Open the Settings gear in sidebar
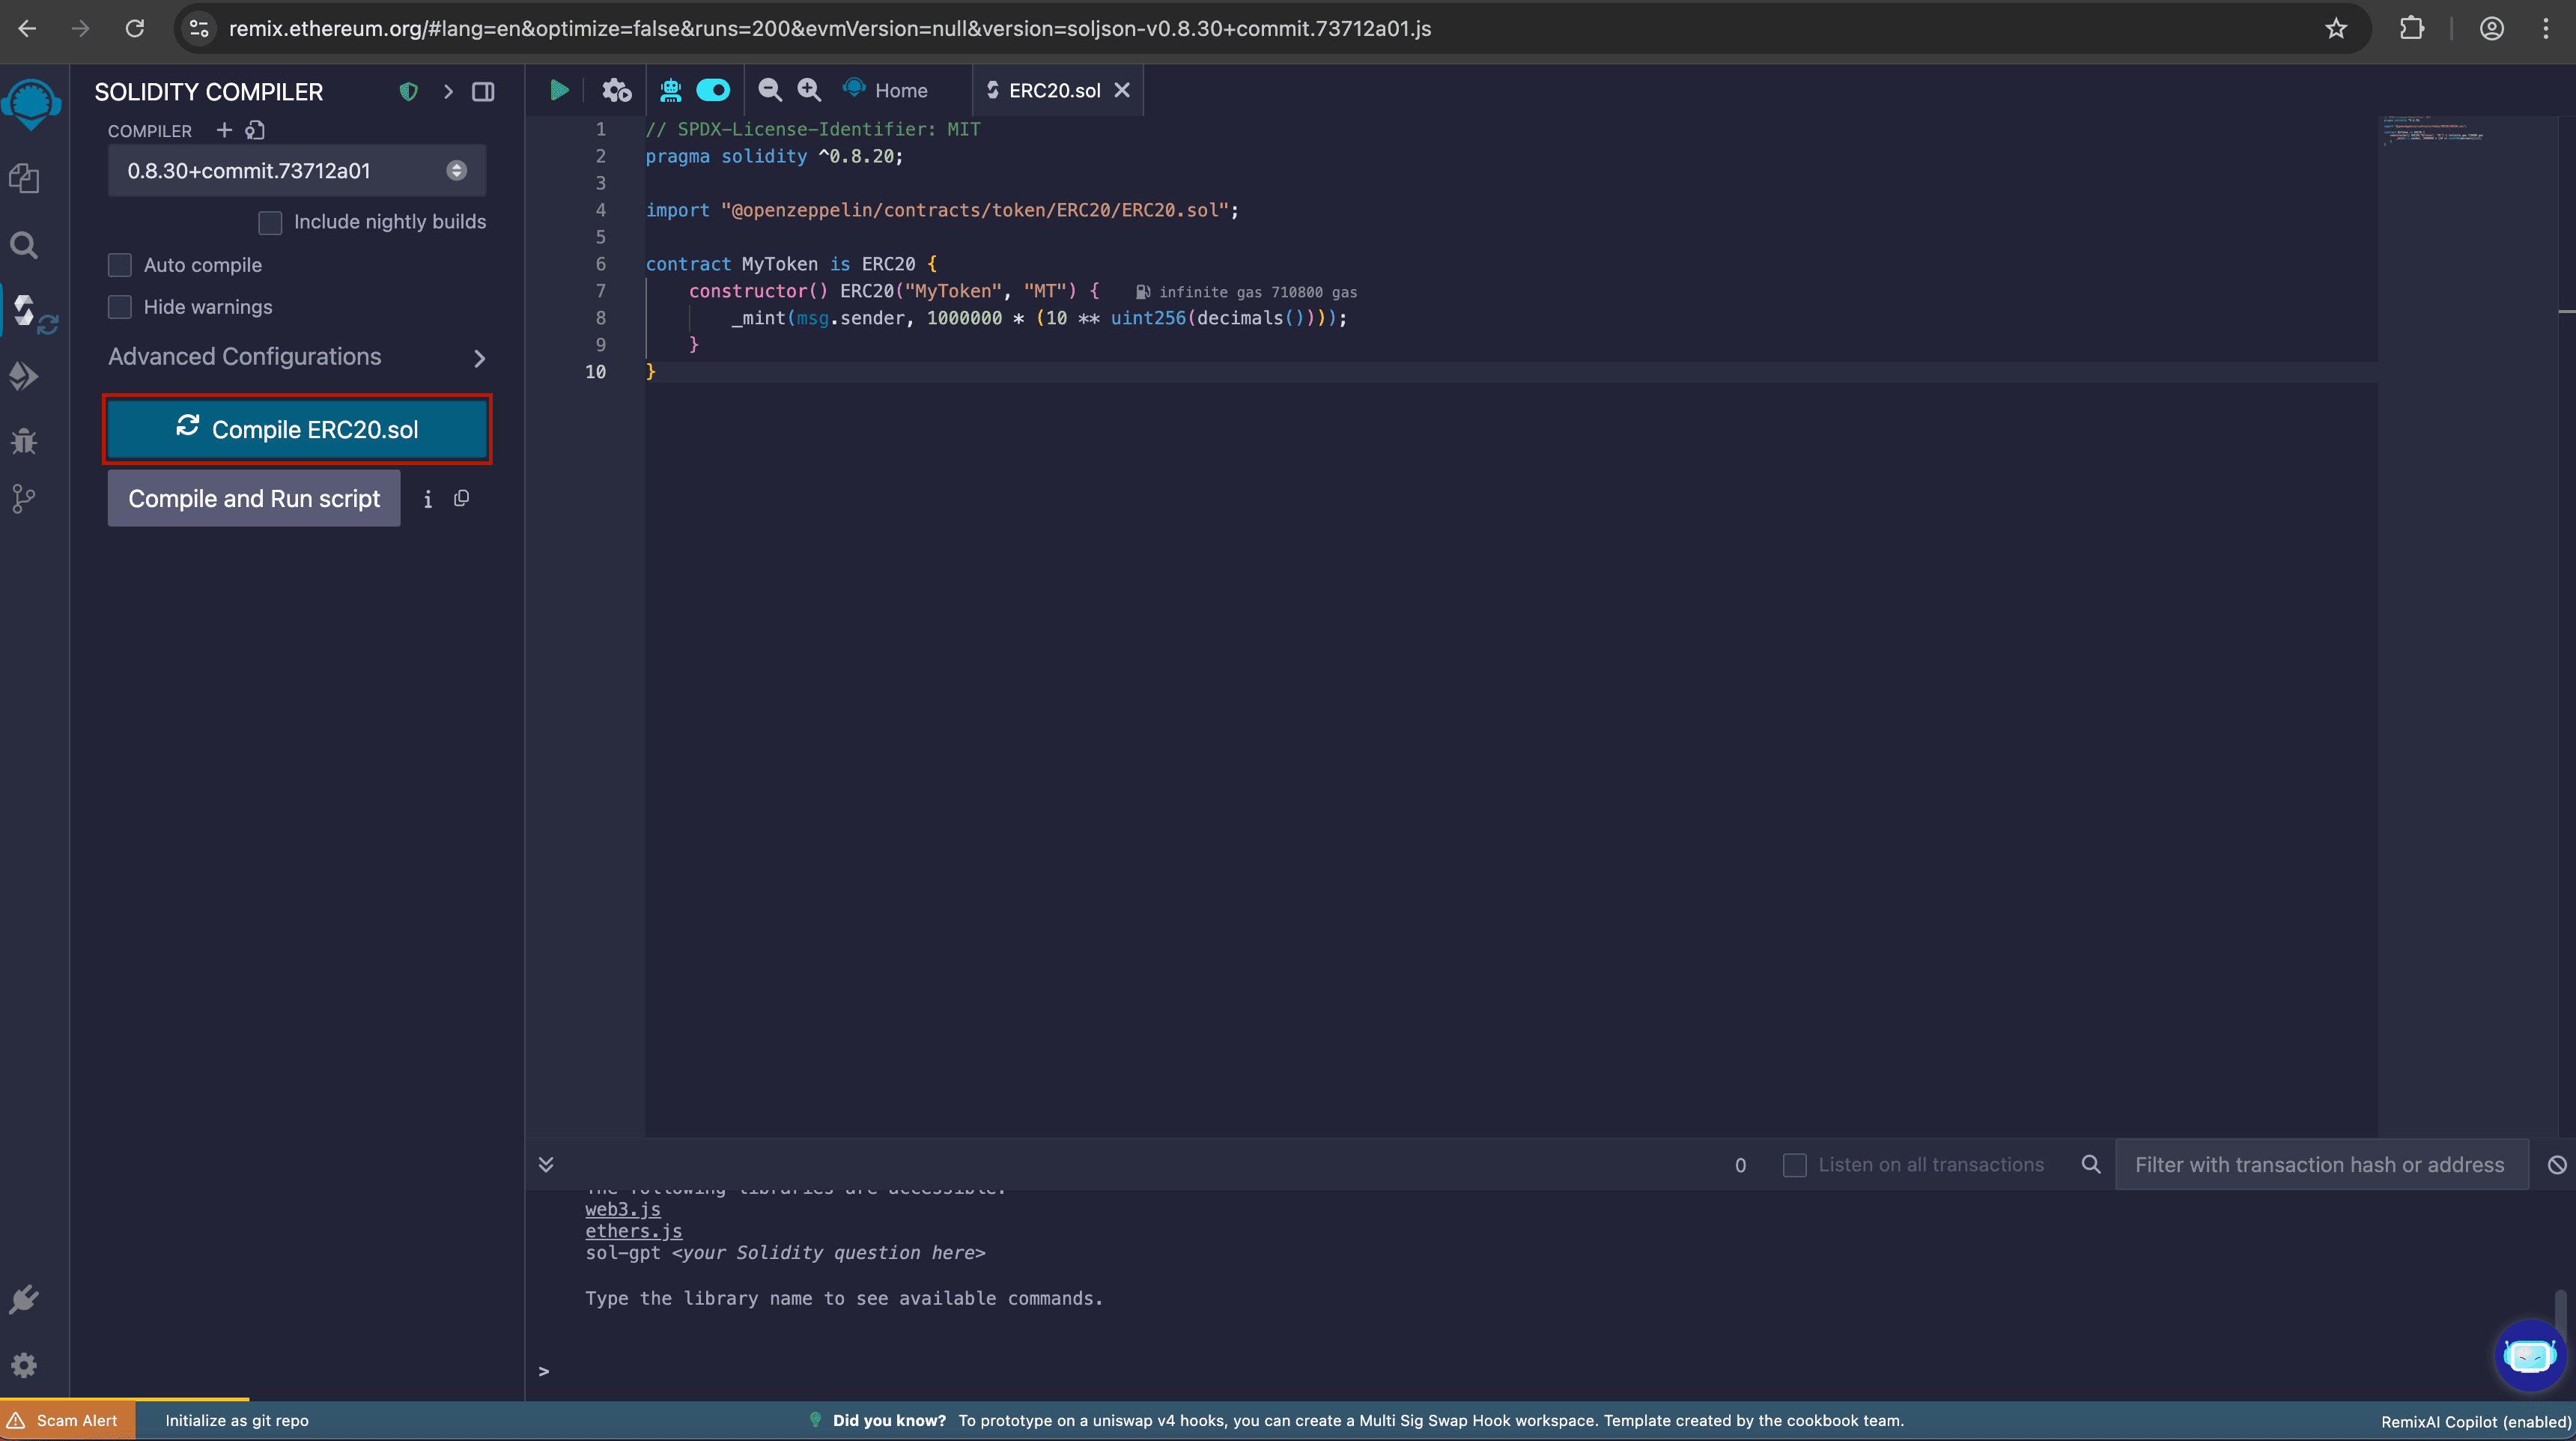This screenshot has height=1441, width=2576. (24, 1365)
